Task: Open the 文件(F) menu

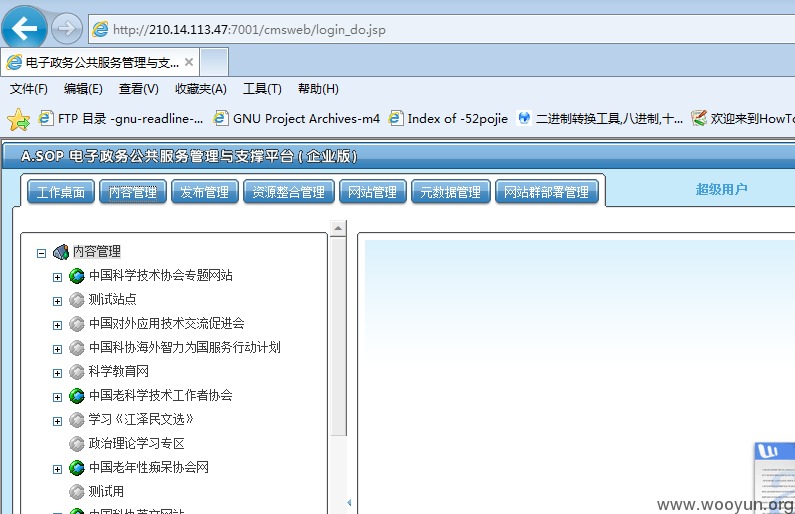Action: [29, 89]
